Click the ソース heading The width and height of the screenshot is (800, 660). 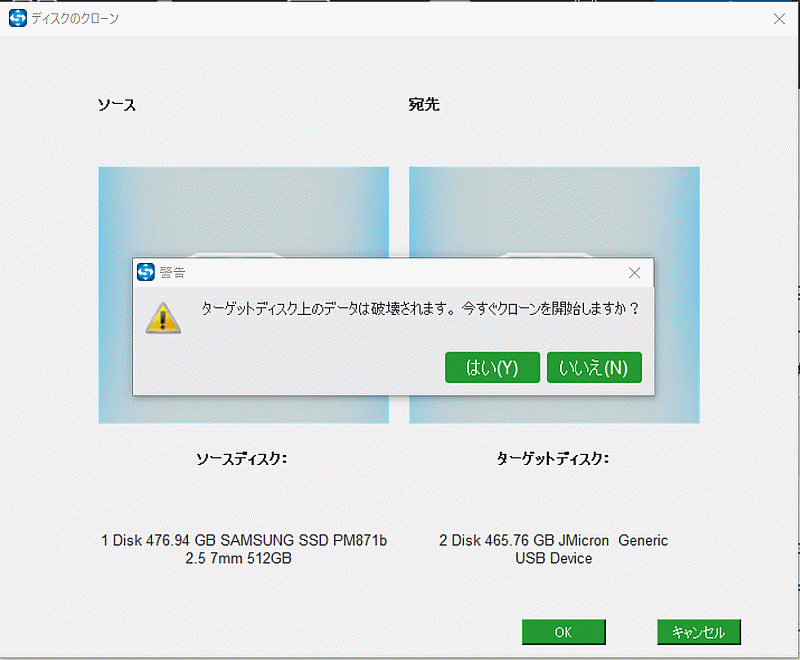(117, 105)
